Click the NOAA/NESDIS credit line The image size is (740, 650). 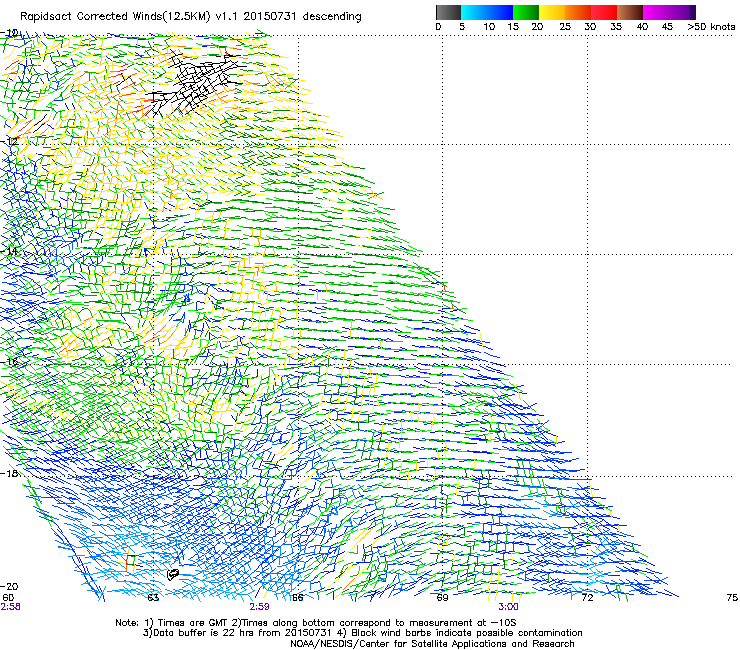click(x=432, y=644)
